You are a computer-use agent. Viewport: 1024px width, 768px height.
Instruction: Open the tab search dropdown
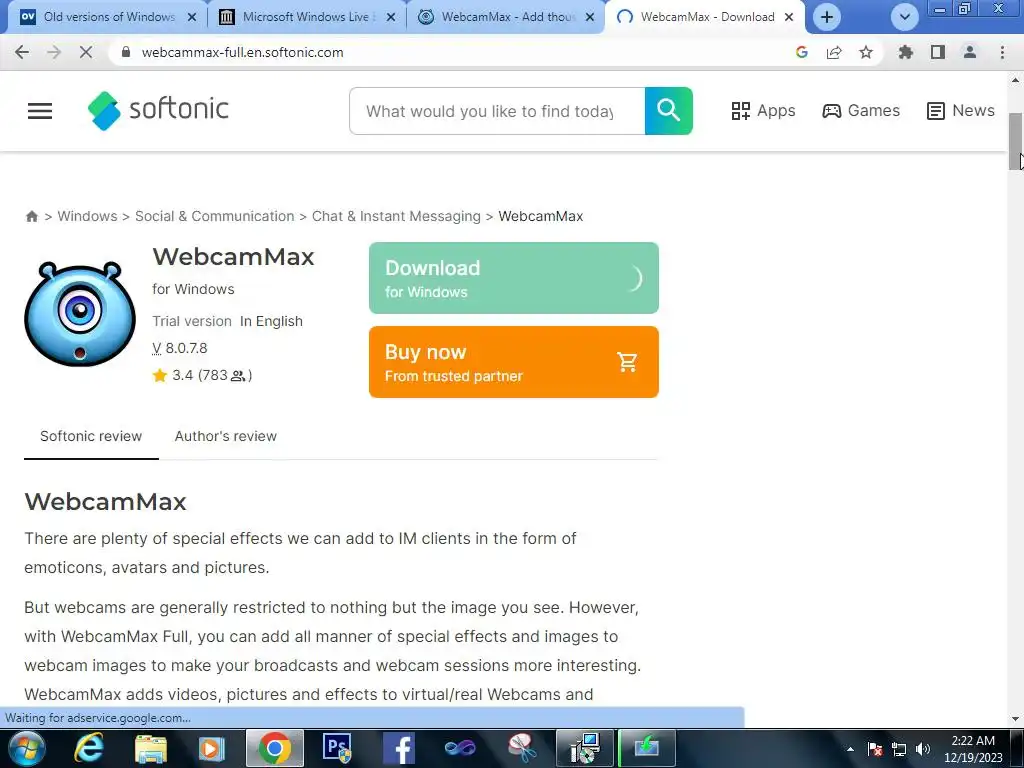pos(904,17)
